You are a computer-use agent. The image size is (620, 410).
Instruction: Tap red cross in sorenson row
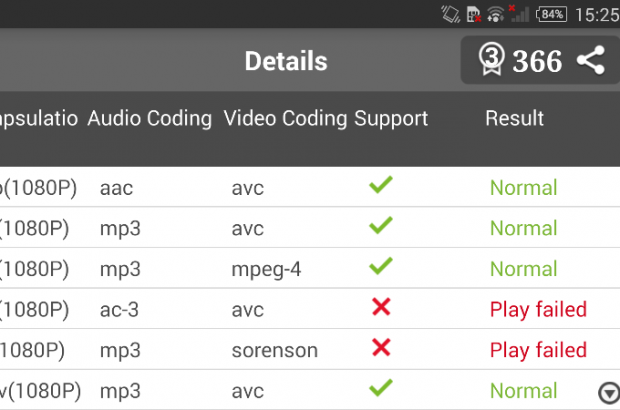click(380, 349)
